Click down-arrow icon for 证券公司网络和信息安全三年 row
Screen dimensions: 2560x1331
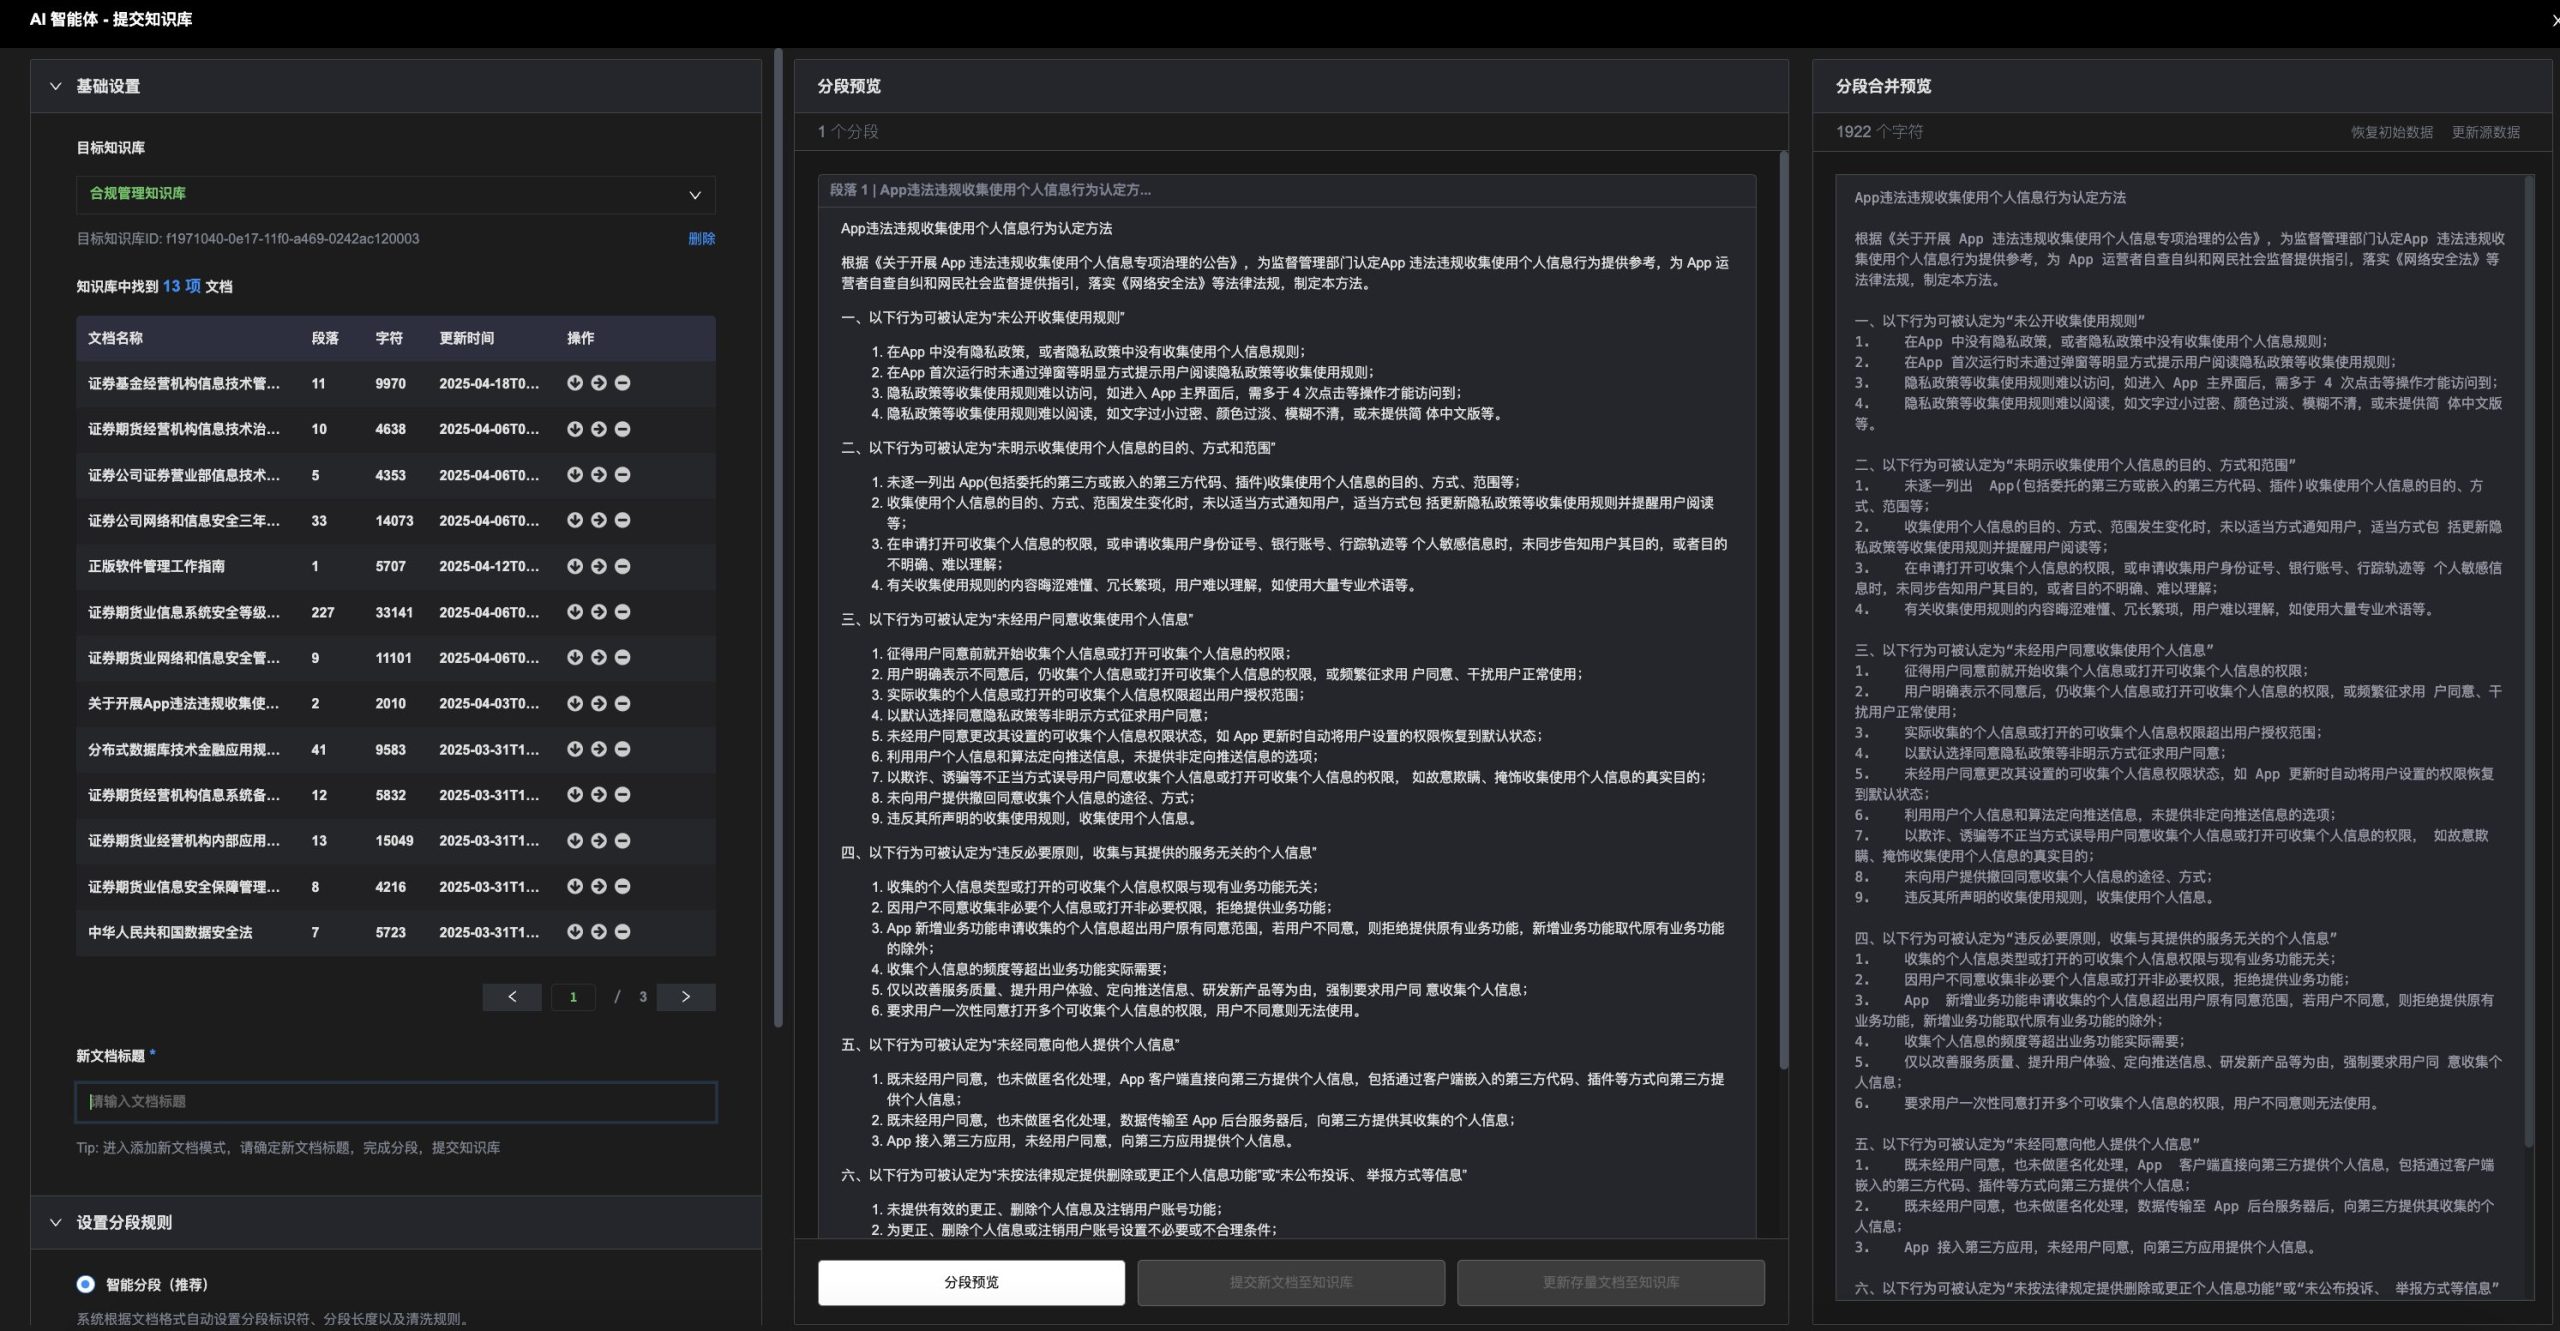click(x=575, y=520)
